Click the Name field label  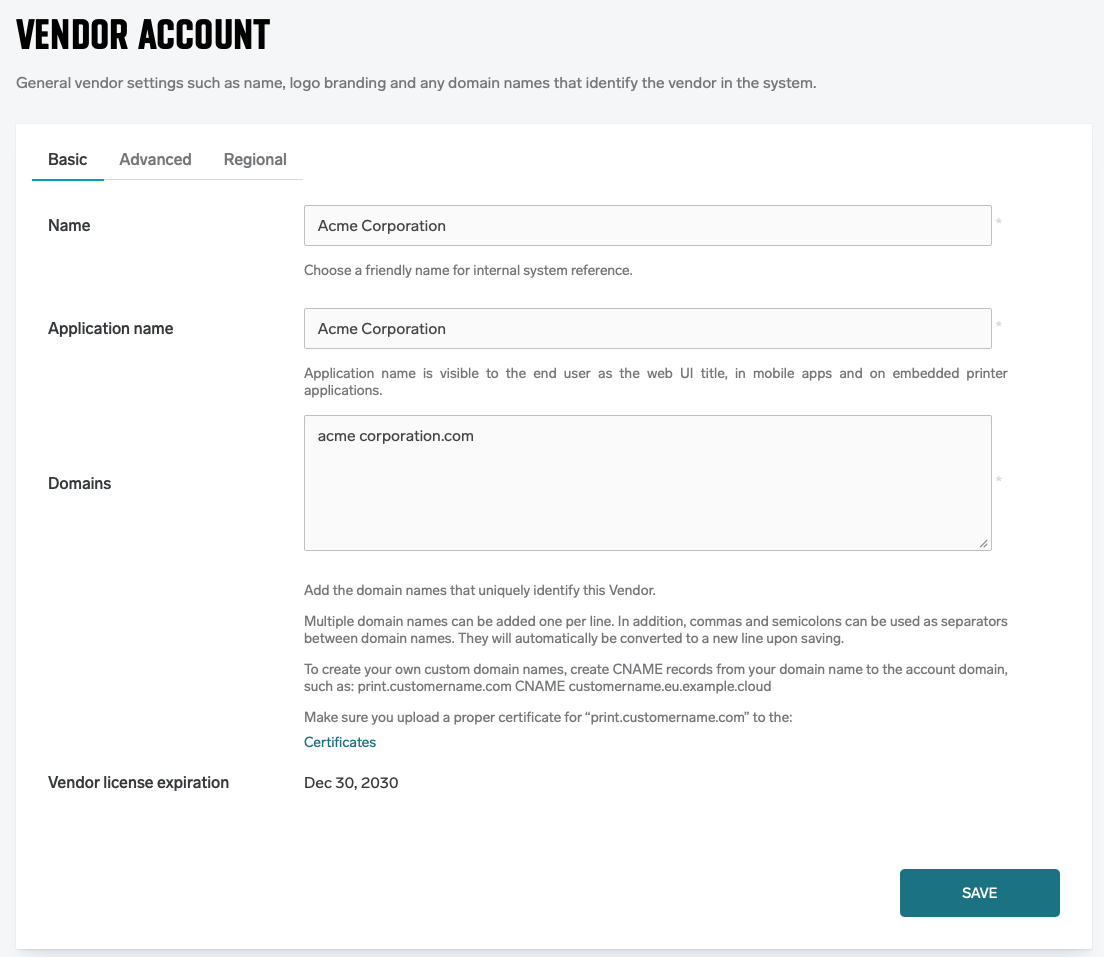pyautogui.click(x=69, y=226)
